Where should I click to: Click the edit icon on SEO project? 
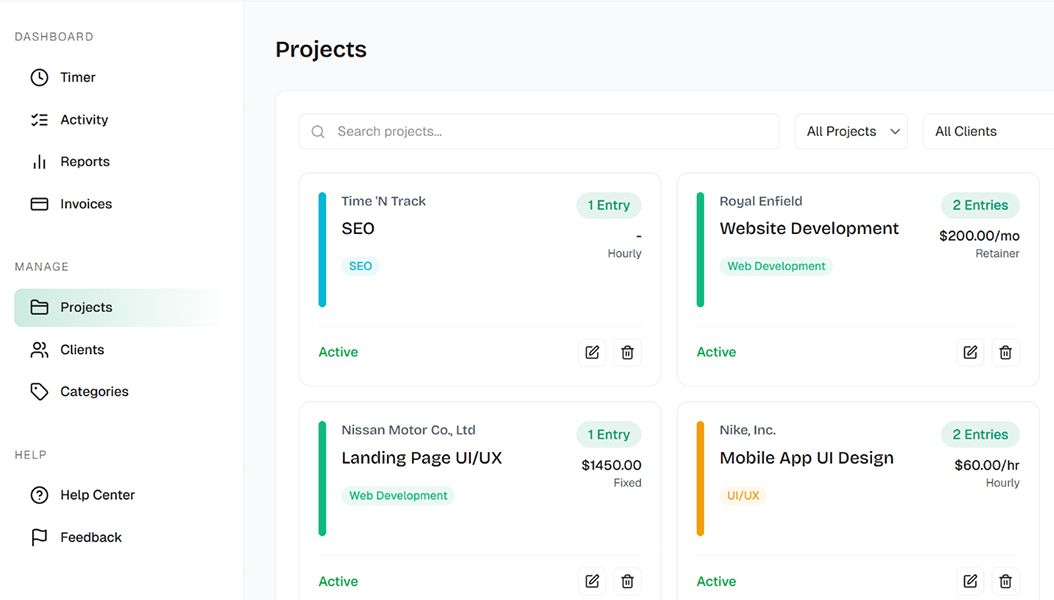pos(592,352)
